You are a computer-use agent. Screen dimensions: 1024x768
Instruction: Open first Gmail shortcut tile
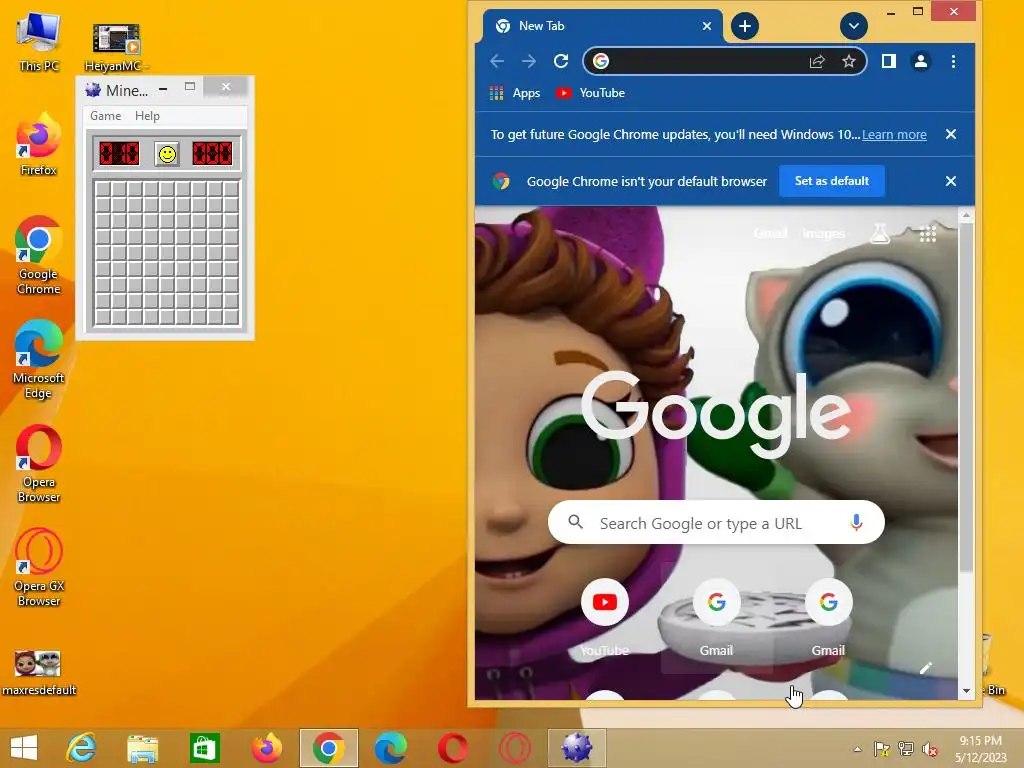pos(716,617)
